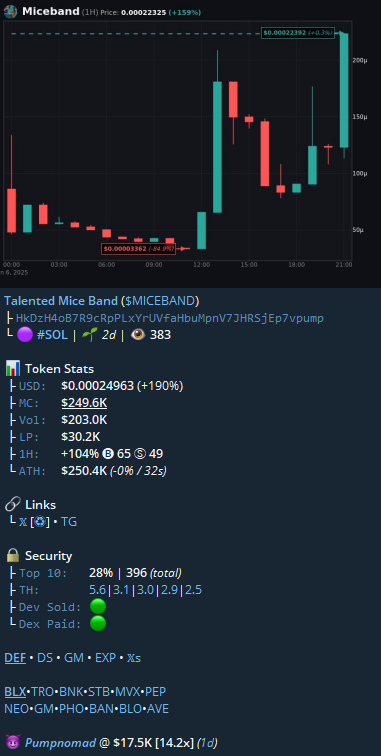Click the purple Solana circle icon

(25, 335)
